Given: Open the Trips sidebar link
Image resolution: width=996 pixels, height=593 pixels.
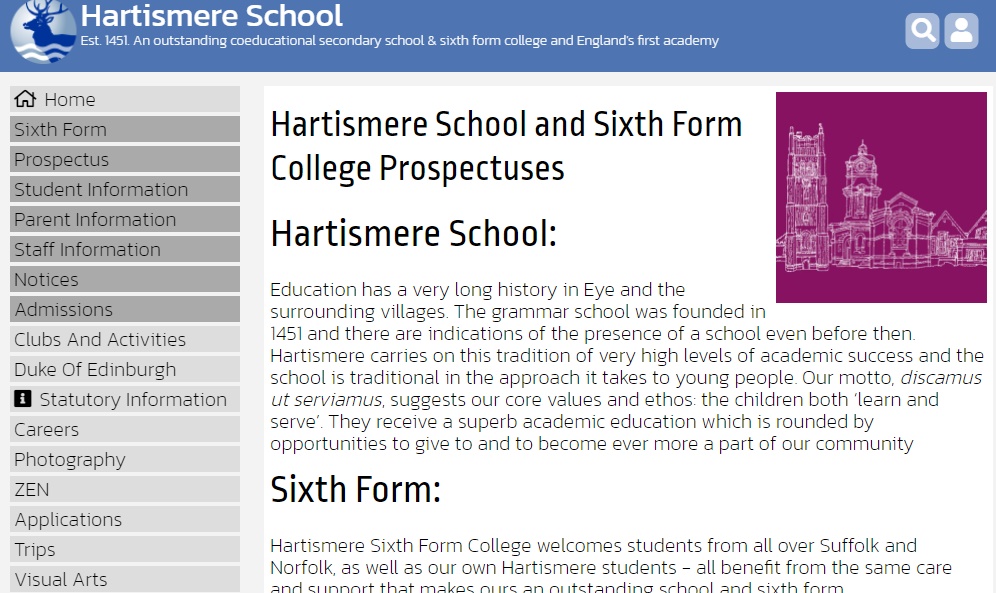Looking at the screenshot, I should 125,549.
